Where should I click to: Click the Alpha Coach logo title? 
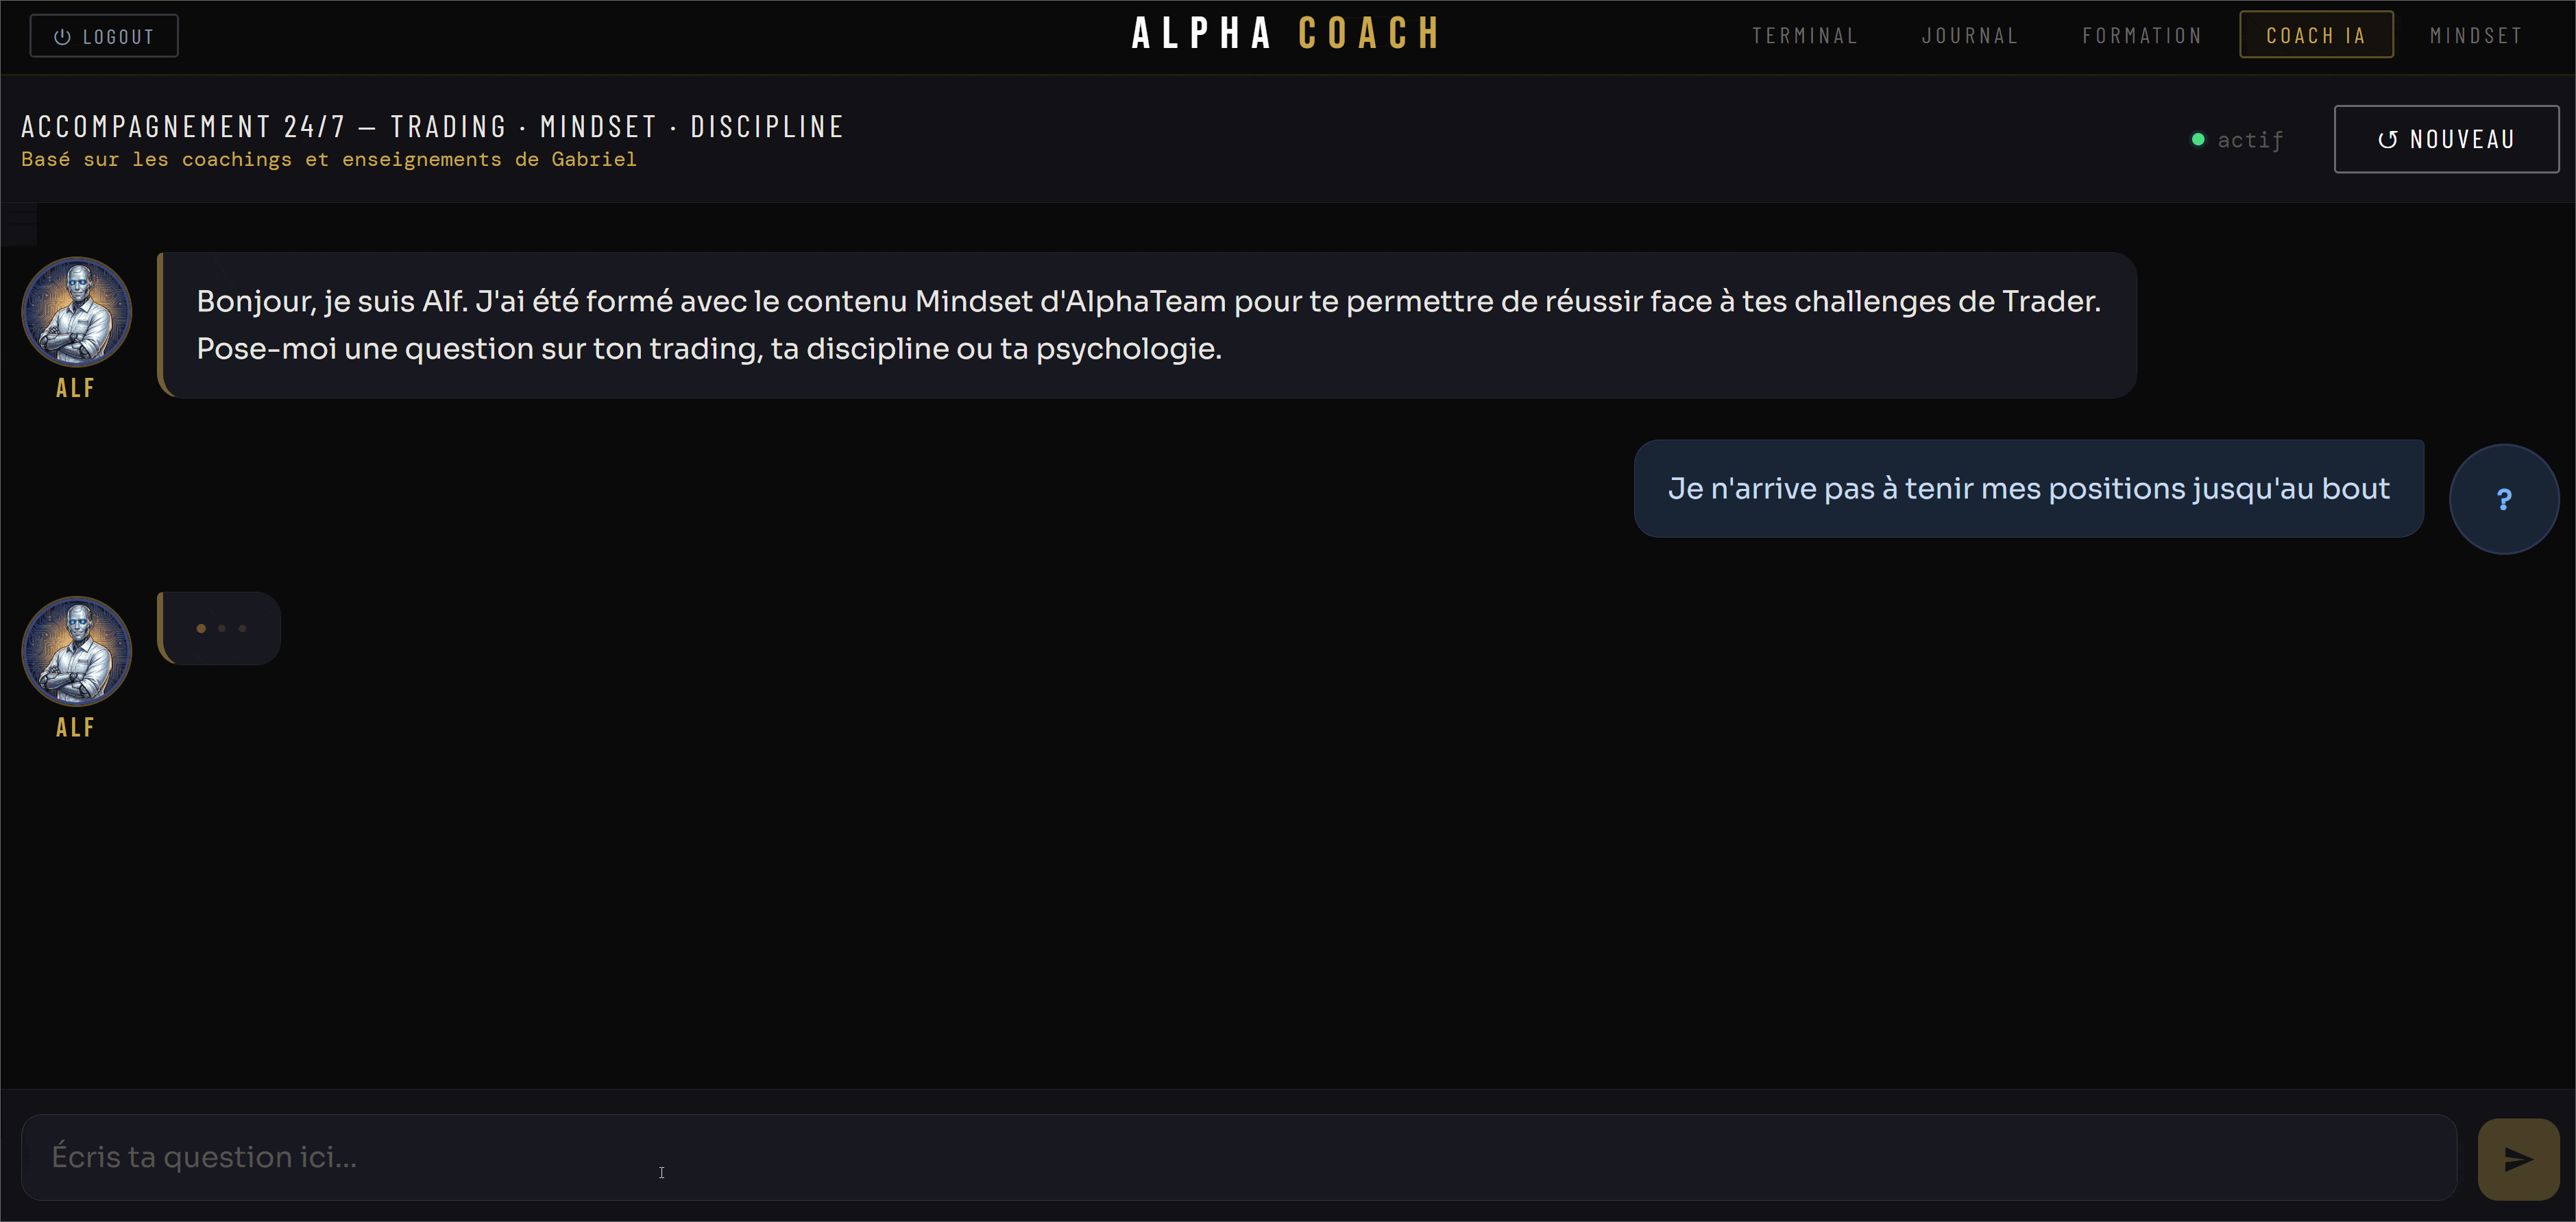click(1286, 34)
